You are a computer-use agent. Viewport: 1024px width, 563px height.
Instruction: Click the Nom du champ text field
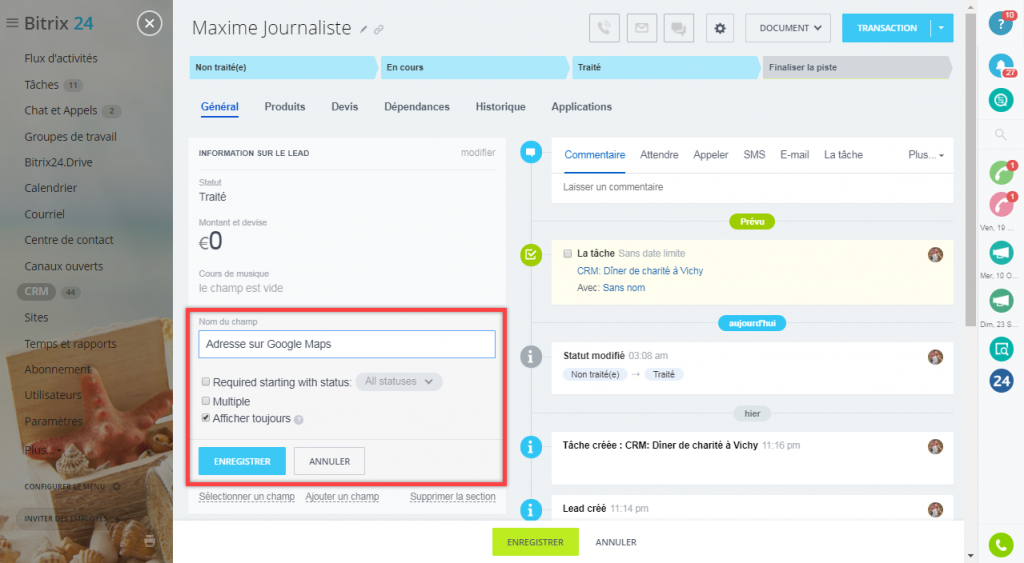coord(347,344)
